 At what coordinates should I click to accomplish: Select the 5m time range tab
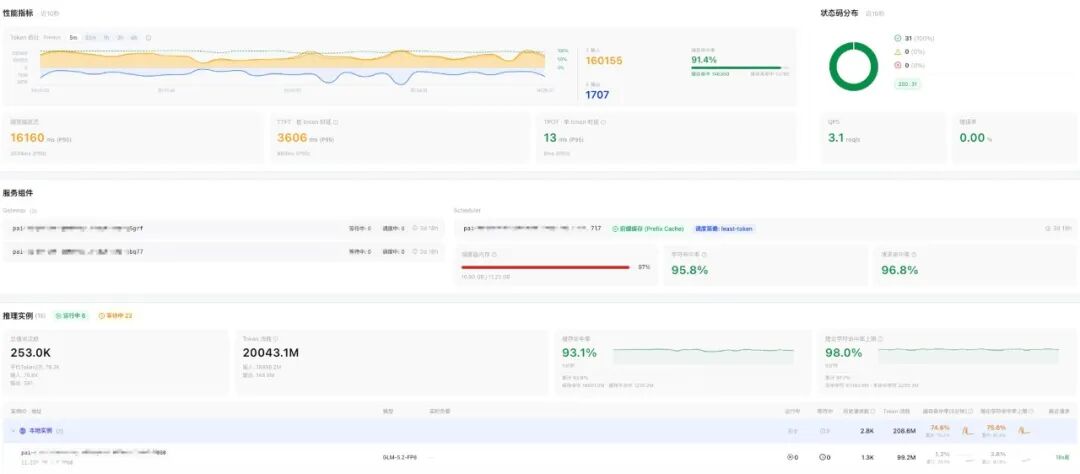74,38
